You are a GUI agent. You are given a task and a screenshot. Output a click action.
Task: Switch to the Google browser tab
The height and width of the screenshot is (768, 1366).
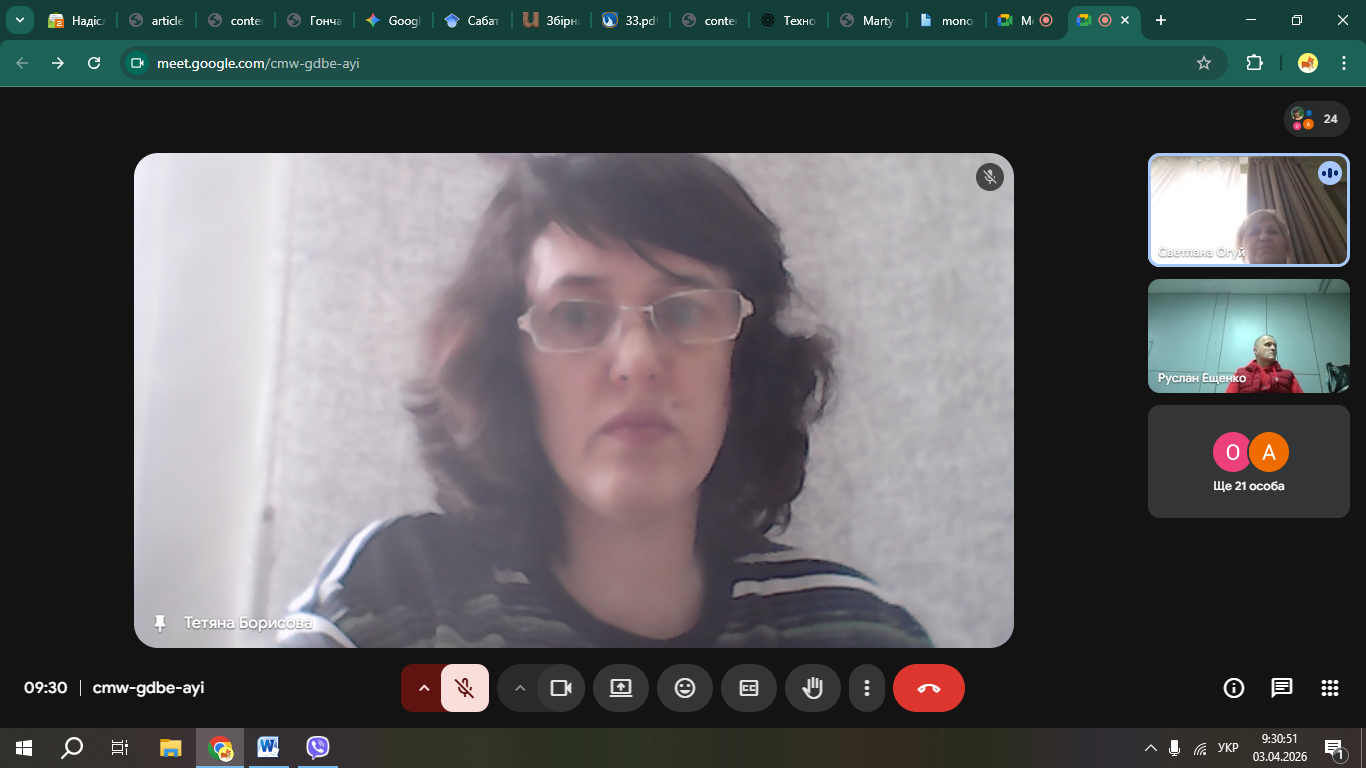393,20
